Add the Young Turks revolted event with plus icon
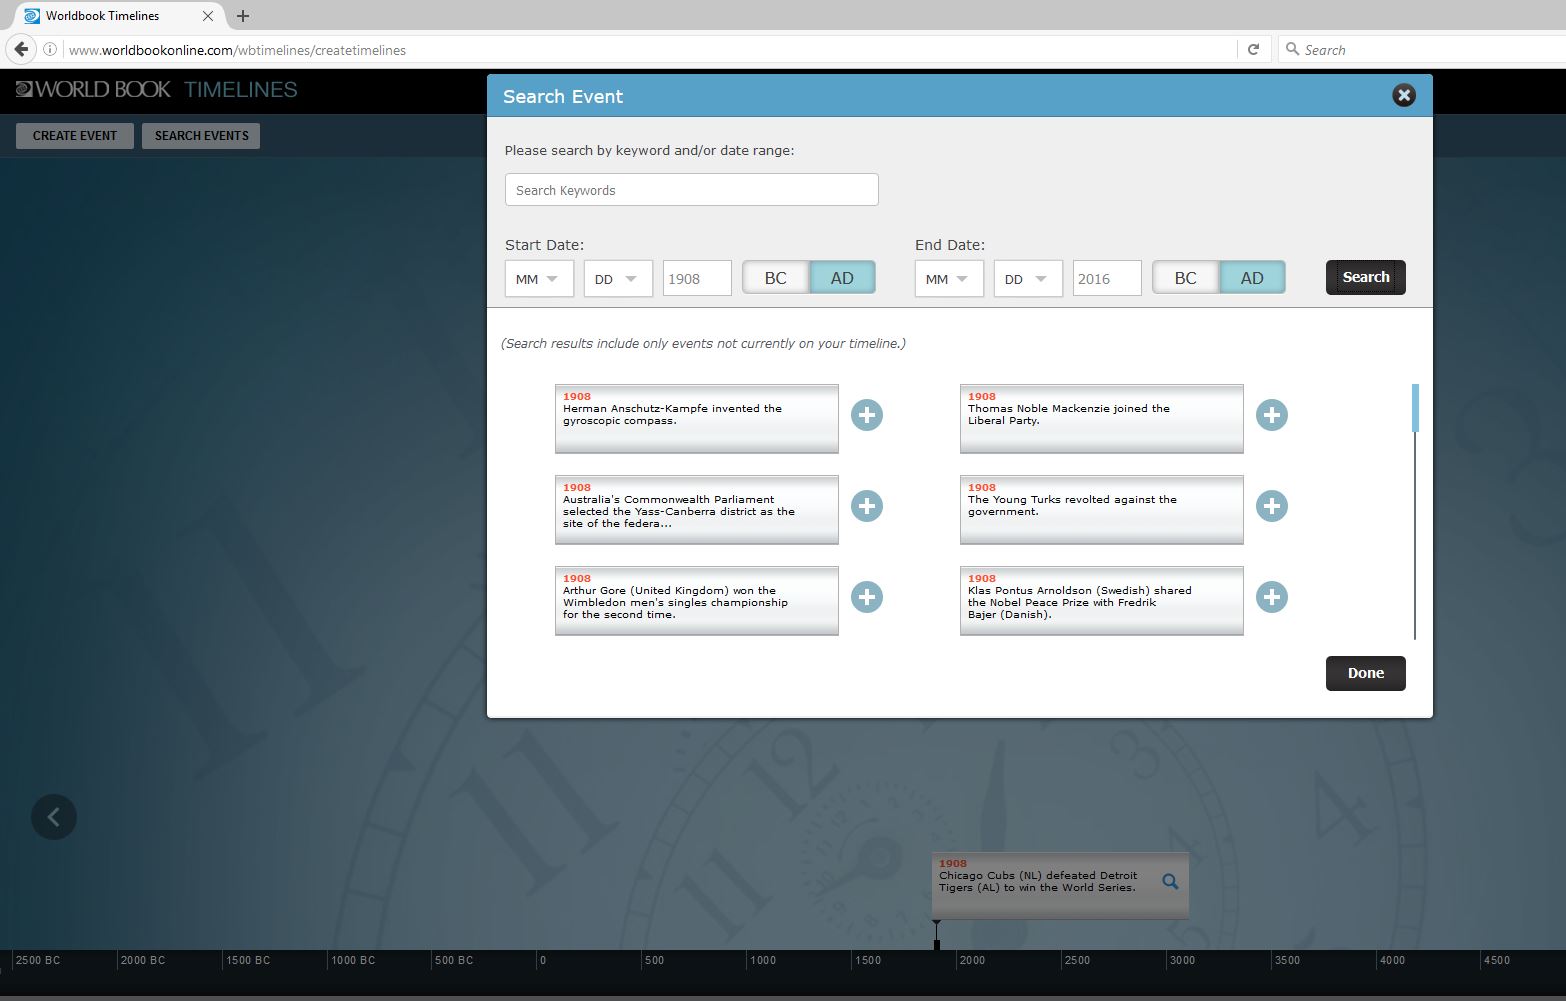The width and height of the screenshot is (1566, 1001). pyautogui.click(x=1272, y=506)
